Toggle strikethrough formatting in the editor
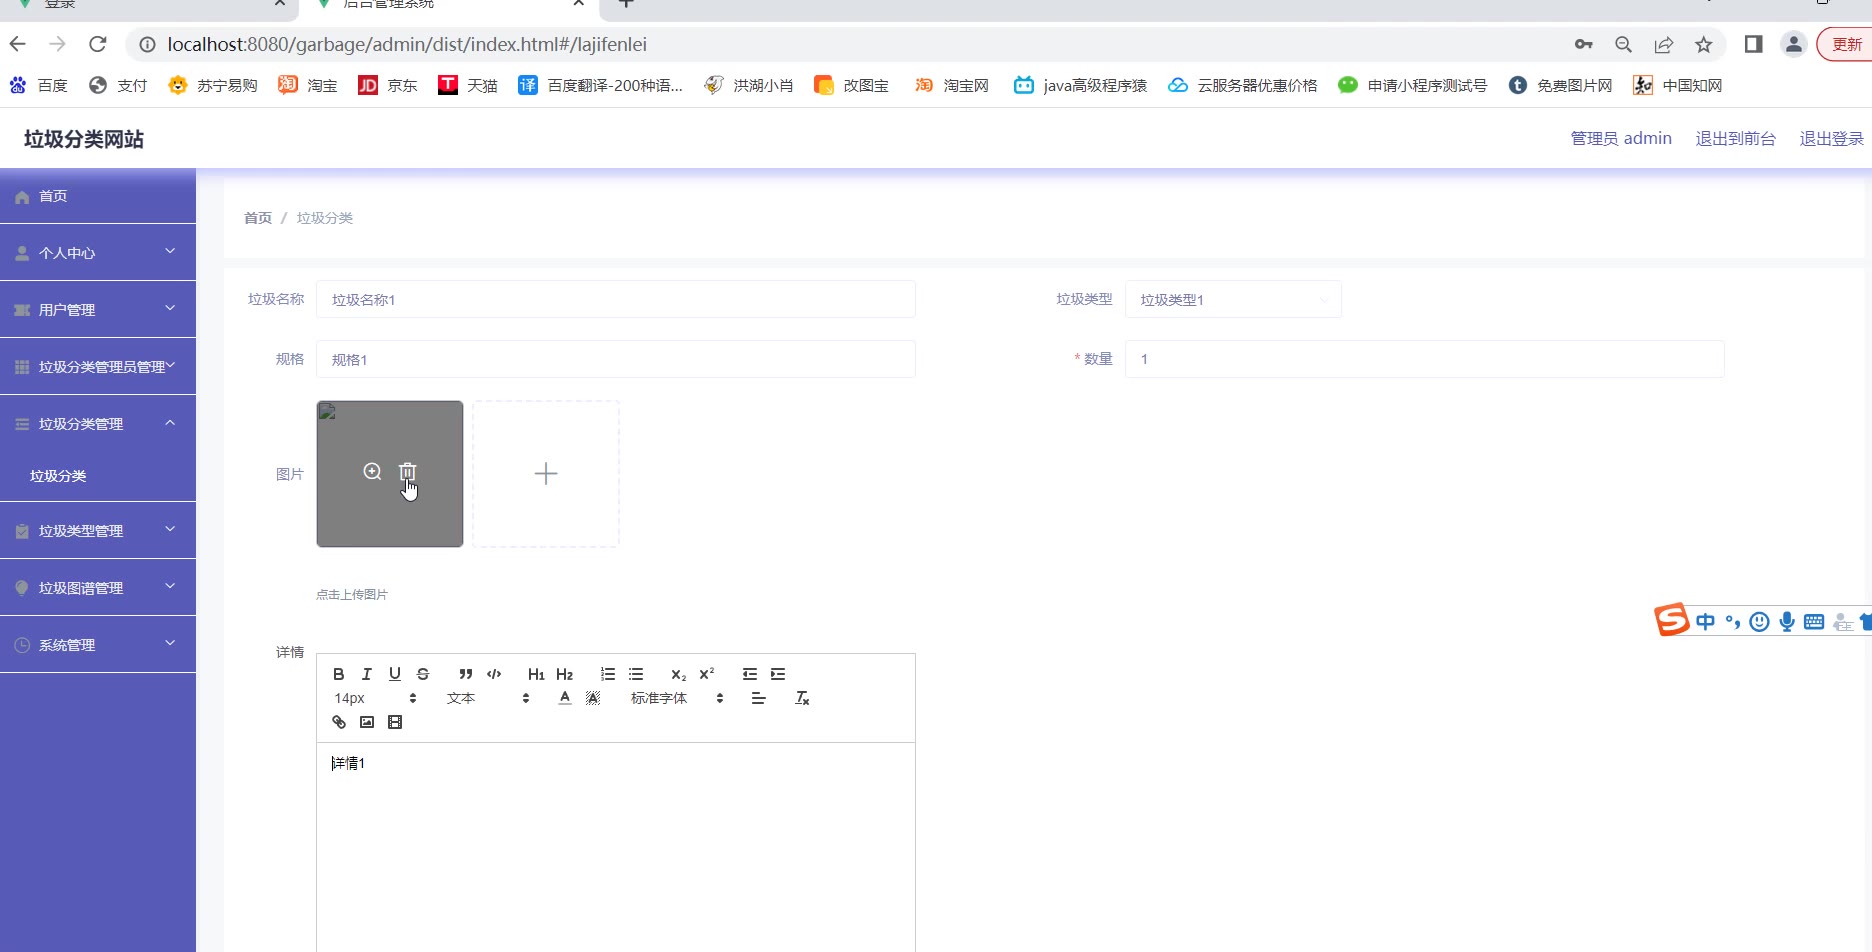The width and height of the screenshot is (1872, 952). click(x=423, y=674)
